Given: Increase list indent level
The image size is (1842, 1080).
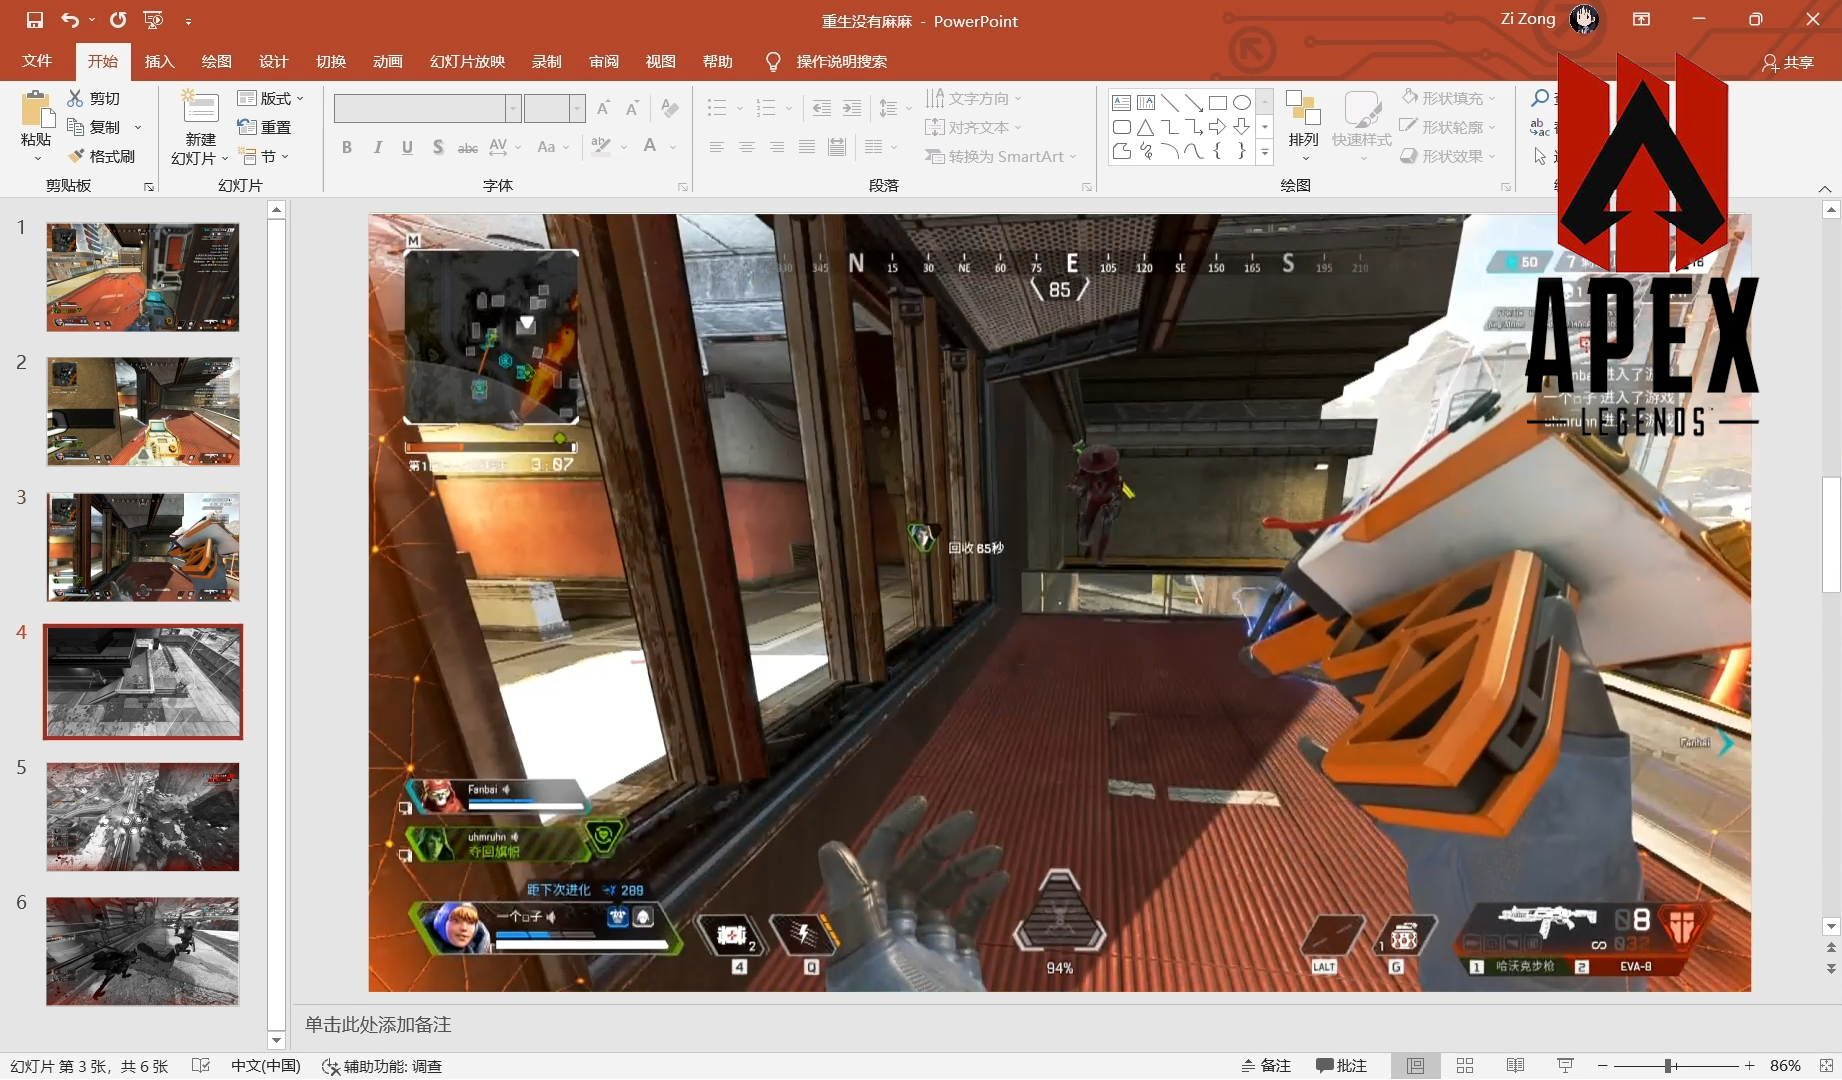Looking at the screenshot, I should coord(852,108).
